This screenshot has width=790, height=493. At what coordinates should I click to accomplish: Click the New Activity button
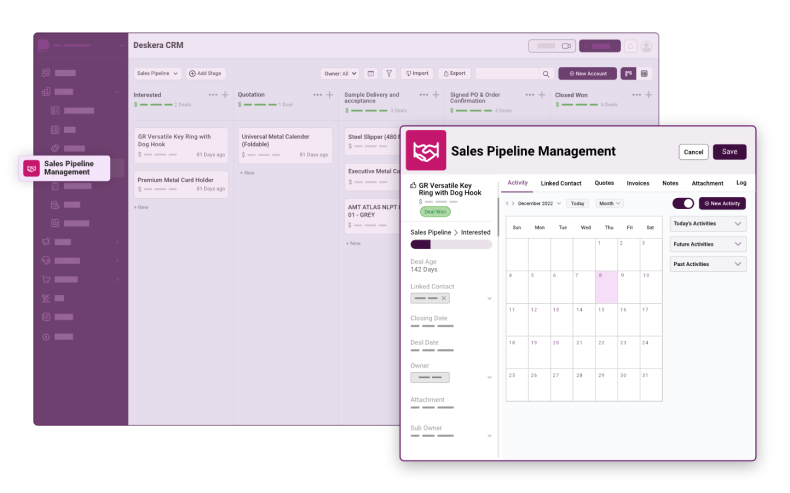pyautogui.click(x=722, y=203)
